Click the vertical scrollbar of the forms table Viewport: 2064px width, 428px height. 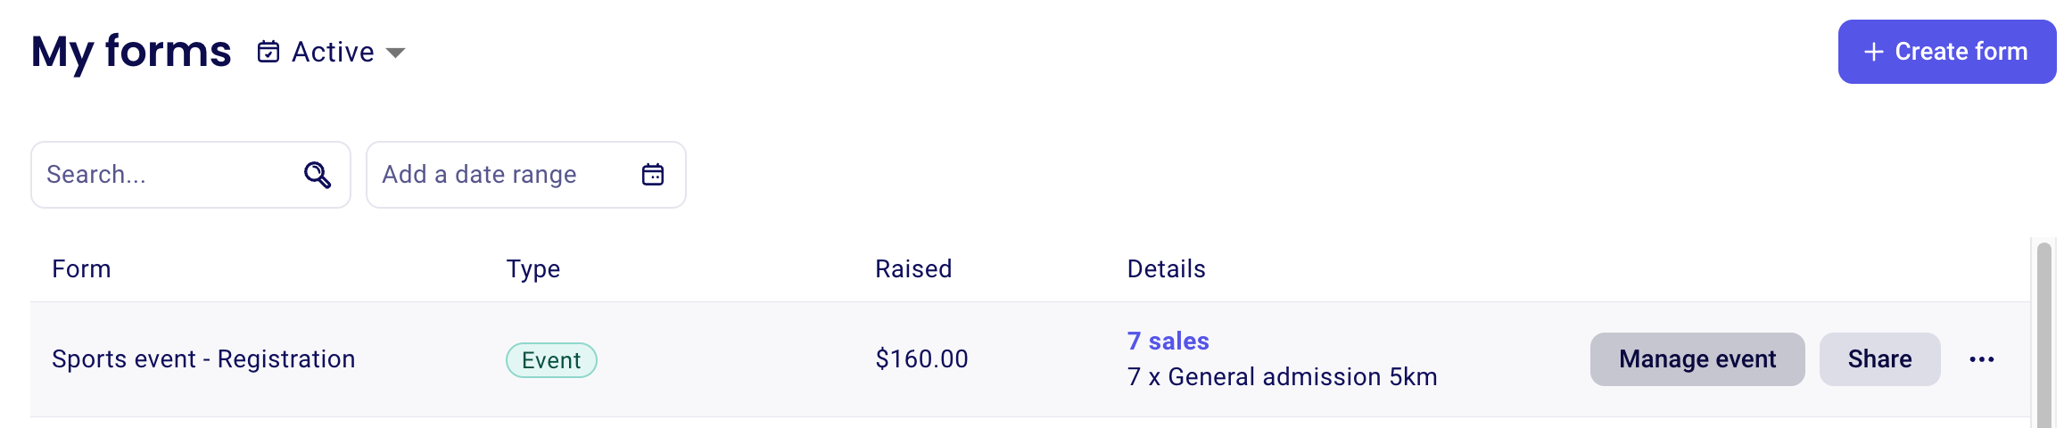click(2044, 330)
